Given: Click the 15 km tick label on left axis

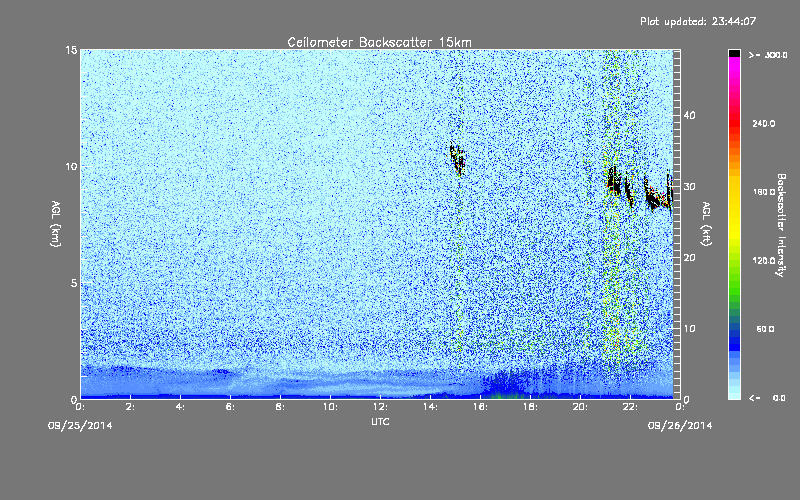Looking at the screenshot, I should tap(71, 50).
